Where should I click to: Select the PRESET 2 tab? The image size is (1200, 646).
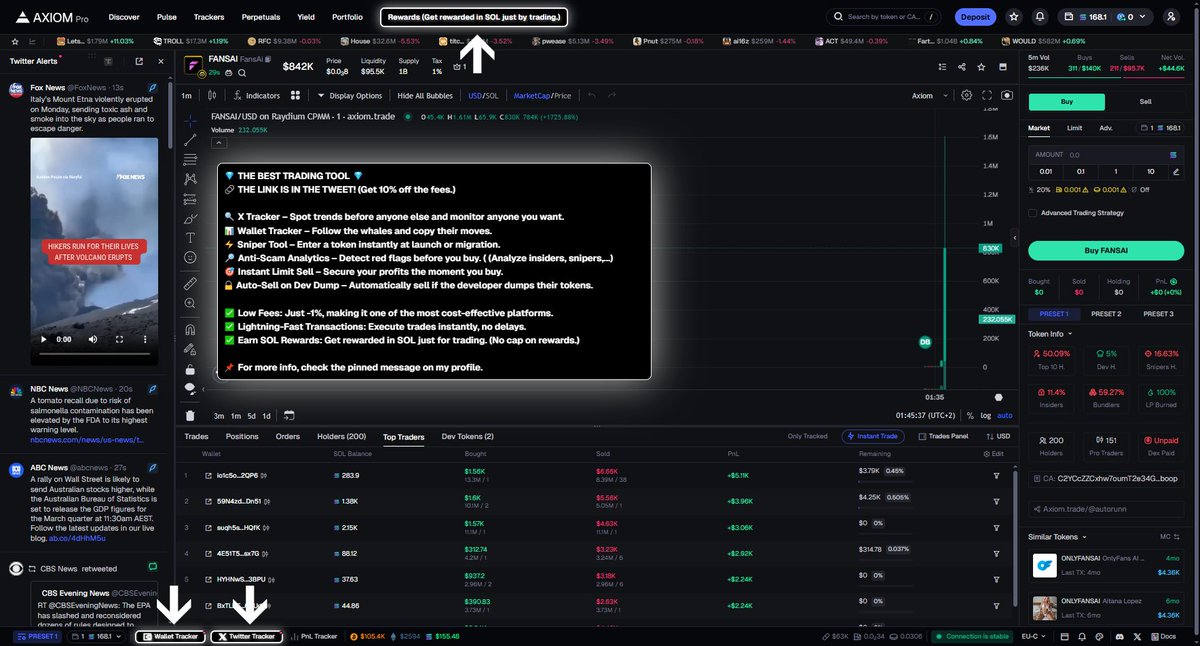point(1105,314)
